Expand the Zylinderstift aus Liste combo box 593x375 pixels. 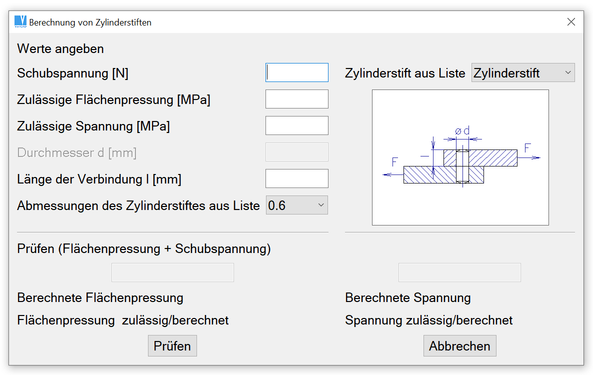[x=523, y=73]
